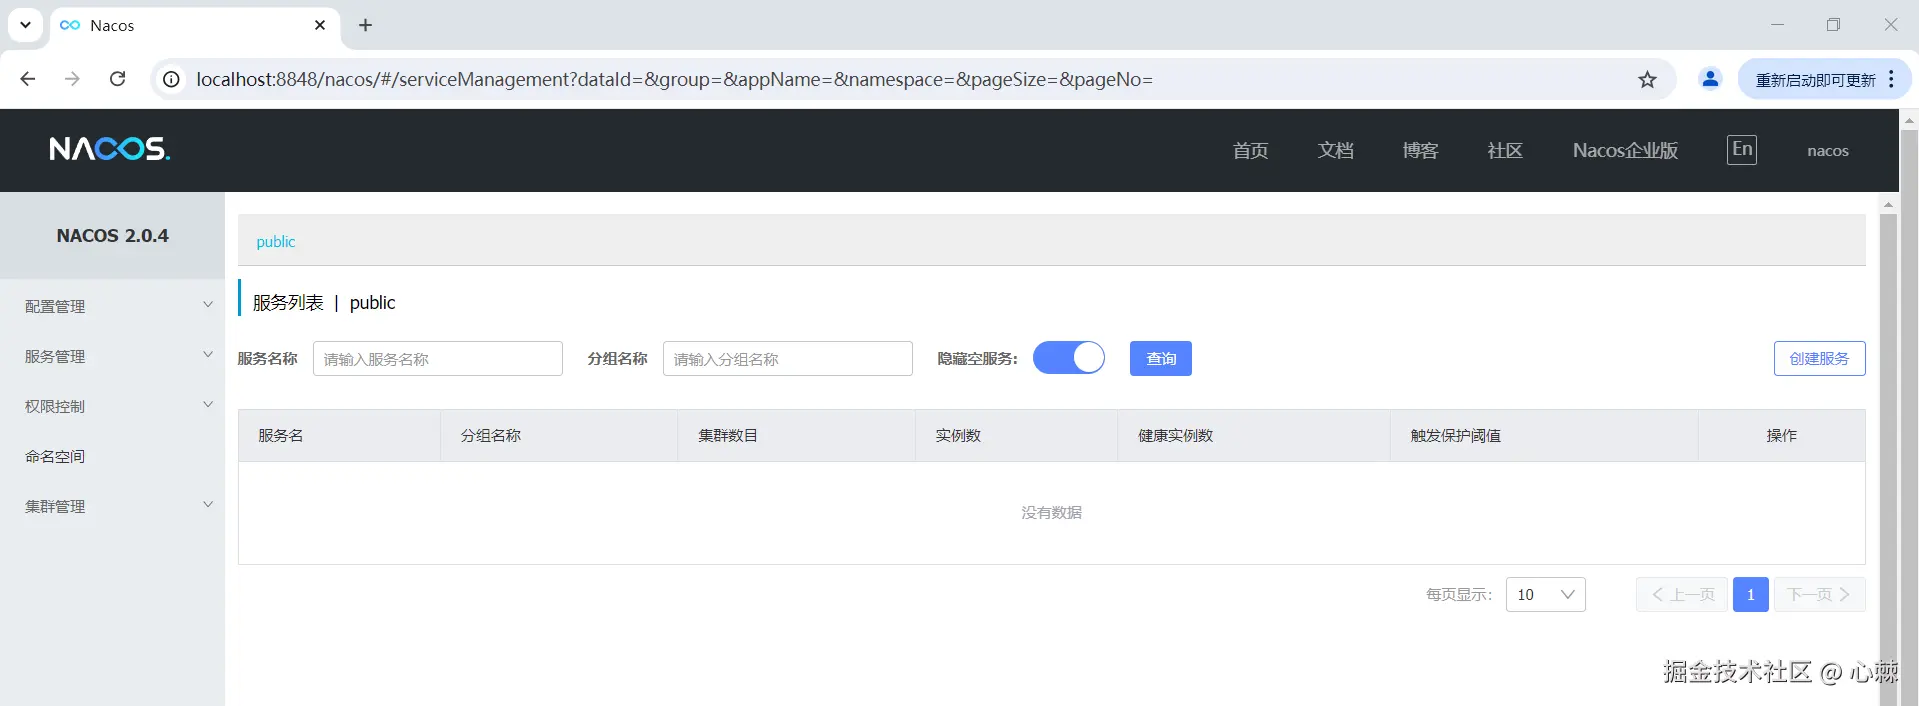Click the 下一页 pagination button
This screenshot has width=1919, height=706.
point(1819,594)
